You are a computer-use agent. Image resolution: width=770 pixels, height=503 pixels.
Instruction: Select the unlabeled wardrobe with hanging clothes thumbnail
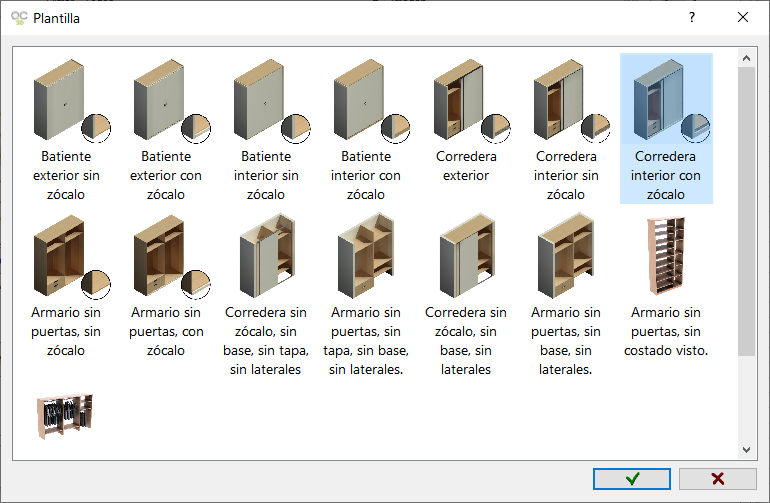65,416
